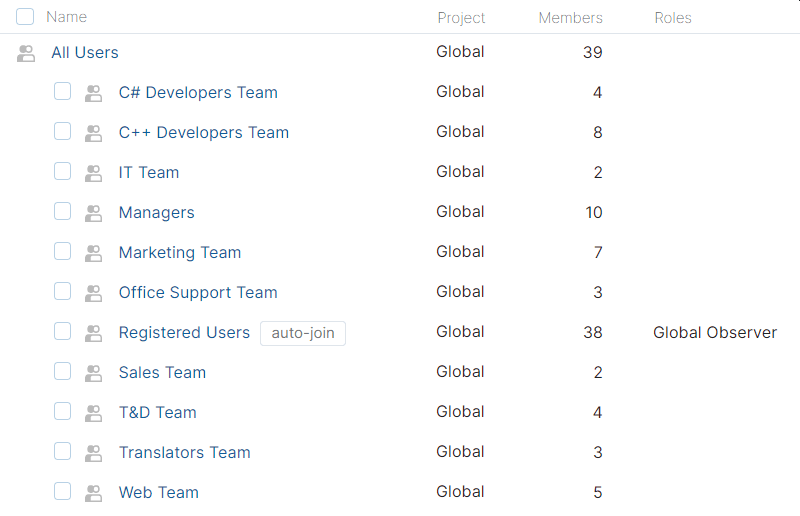The height and width of the screenshot is (516, 800).
Task: Click the C++ Developers Team group icon
Action: pyautogui.click(x=93, y=133)
